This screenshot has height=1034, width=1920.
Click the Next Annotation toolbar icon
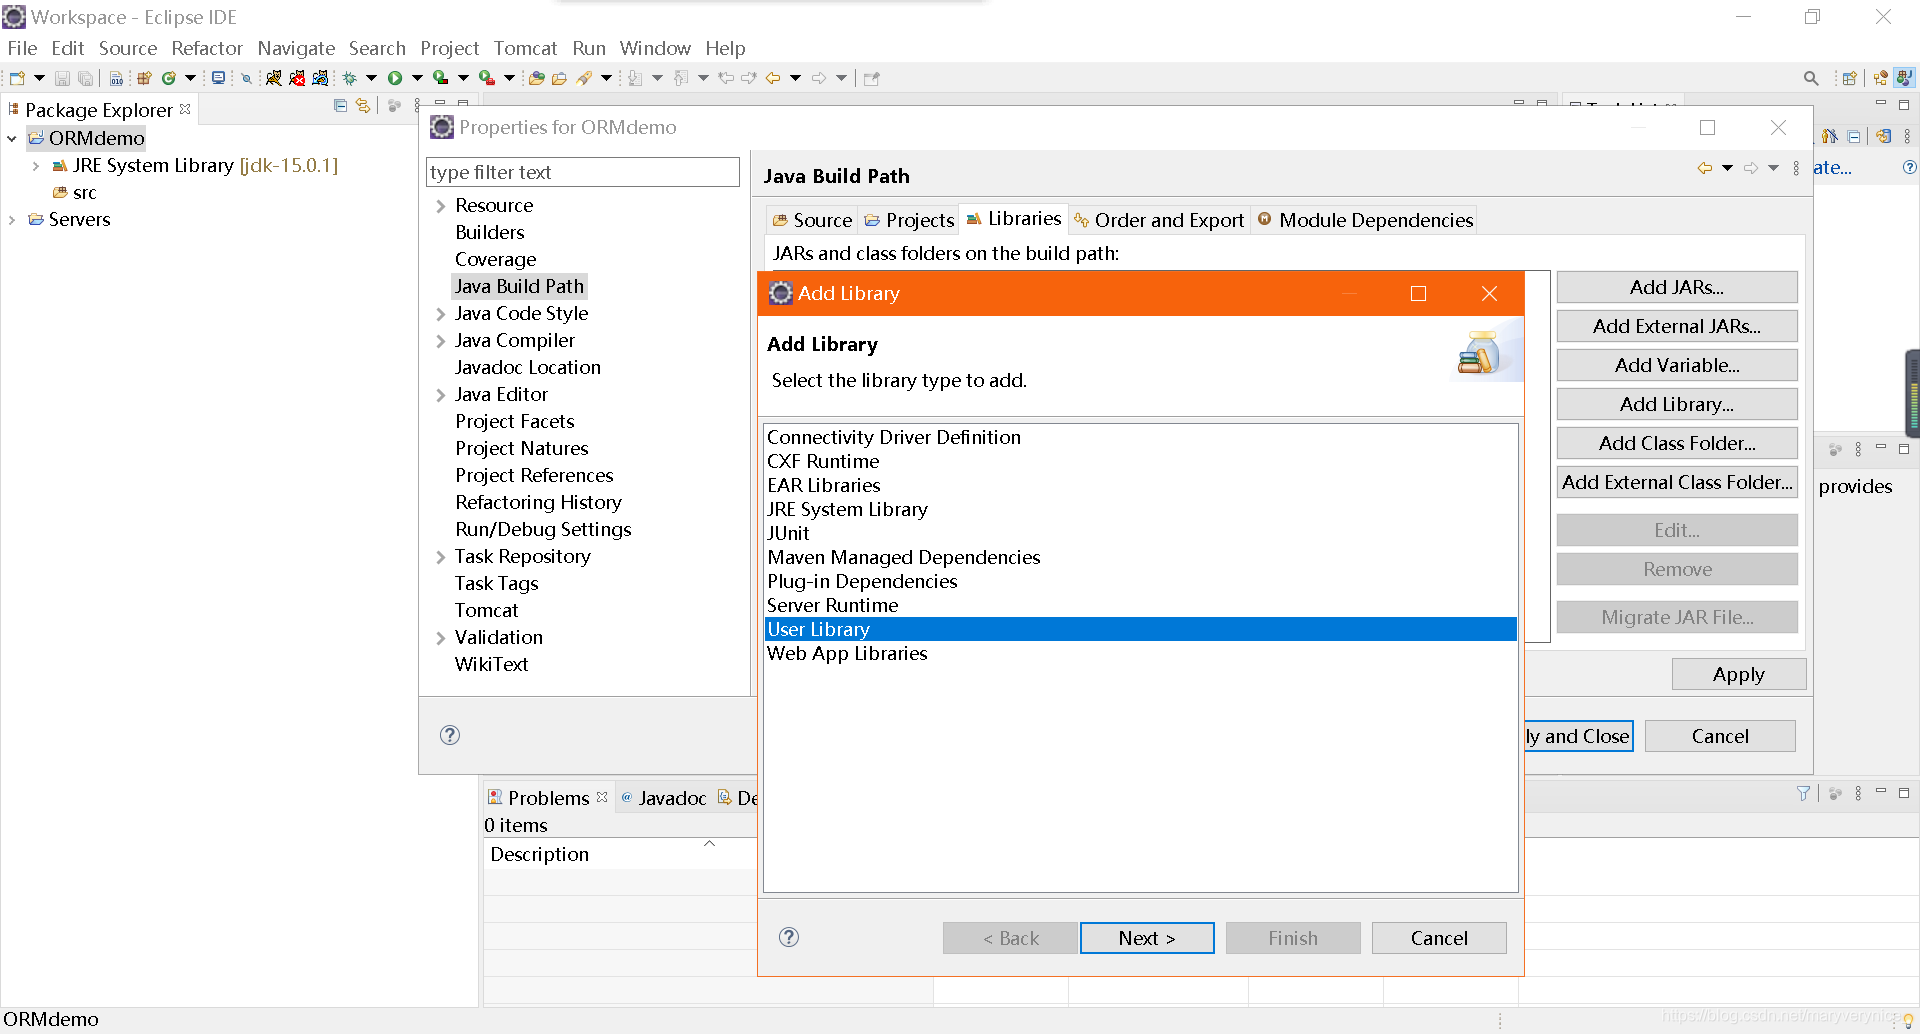(634, 78)
